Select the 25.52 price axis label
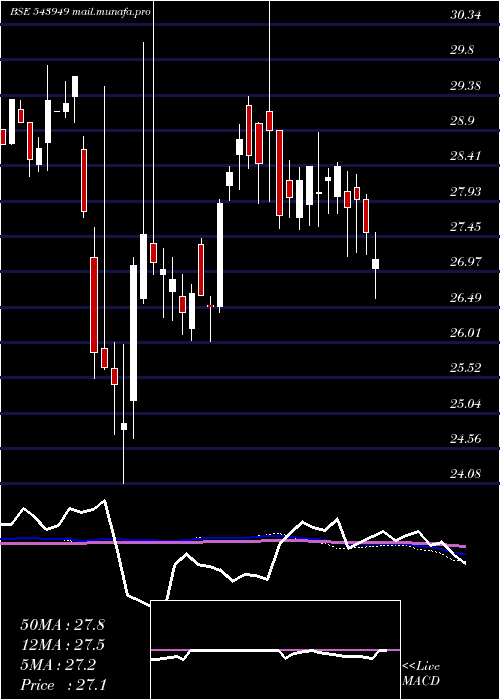The width and height of the screenshot is (500, 700). 466,368
